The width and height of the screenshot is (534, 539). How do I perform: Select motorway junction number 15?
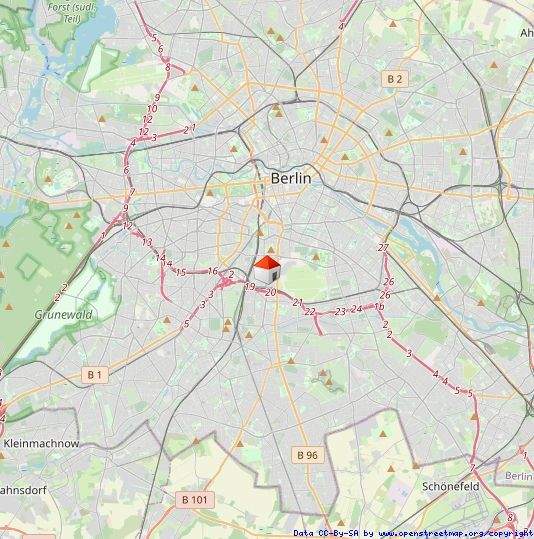pyautogui.click(x=181, y=273)
